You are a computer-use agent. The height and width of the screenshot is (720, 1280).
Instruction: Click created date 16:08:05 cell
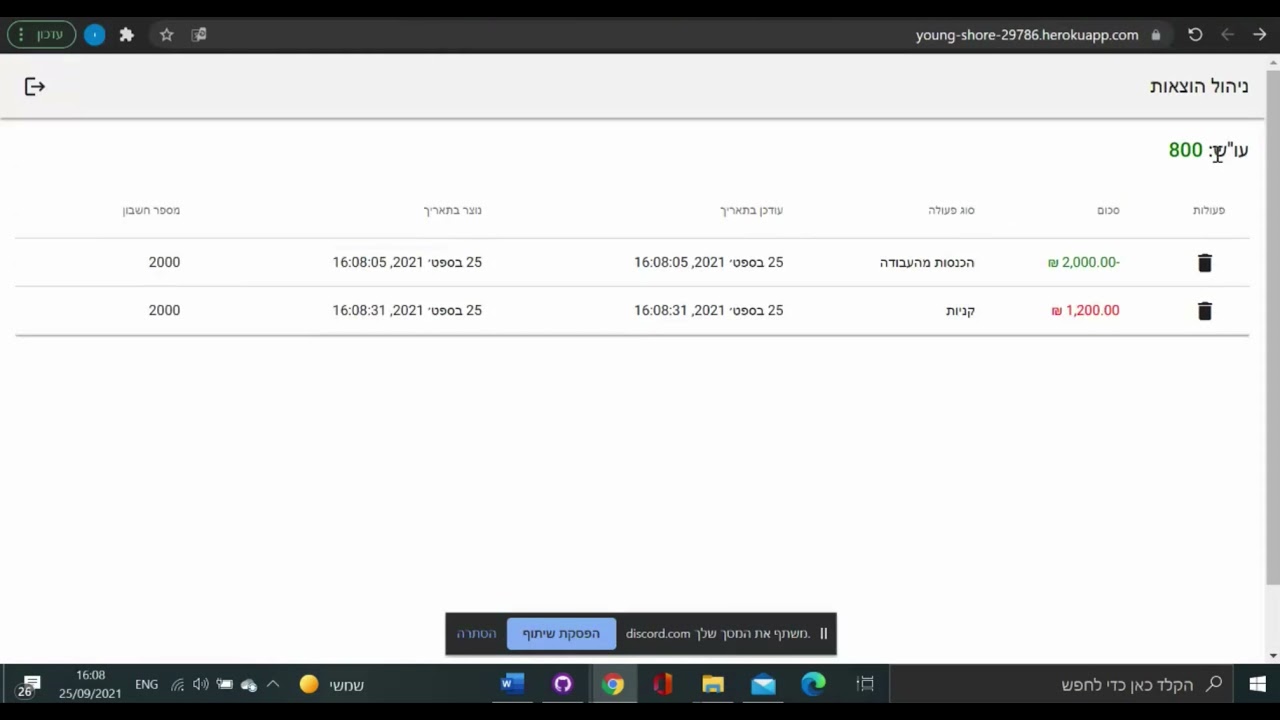pos(407,263)
